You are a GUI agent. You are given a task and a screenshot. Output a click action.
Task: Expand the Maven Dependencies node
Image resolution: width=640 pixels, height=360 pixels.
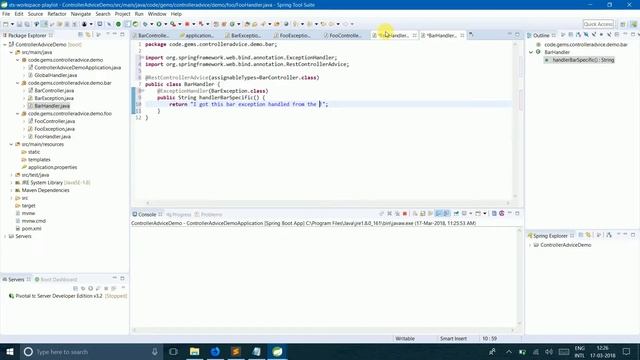[11, 190]
